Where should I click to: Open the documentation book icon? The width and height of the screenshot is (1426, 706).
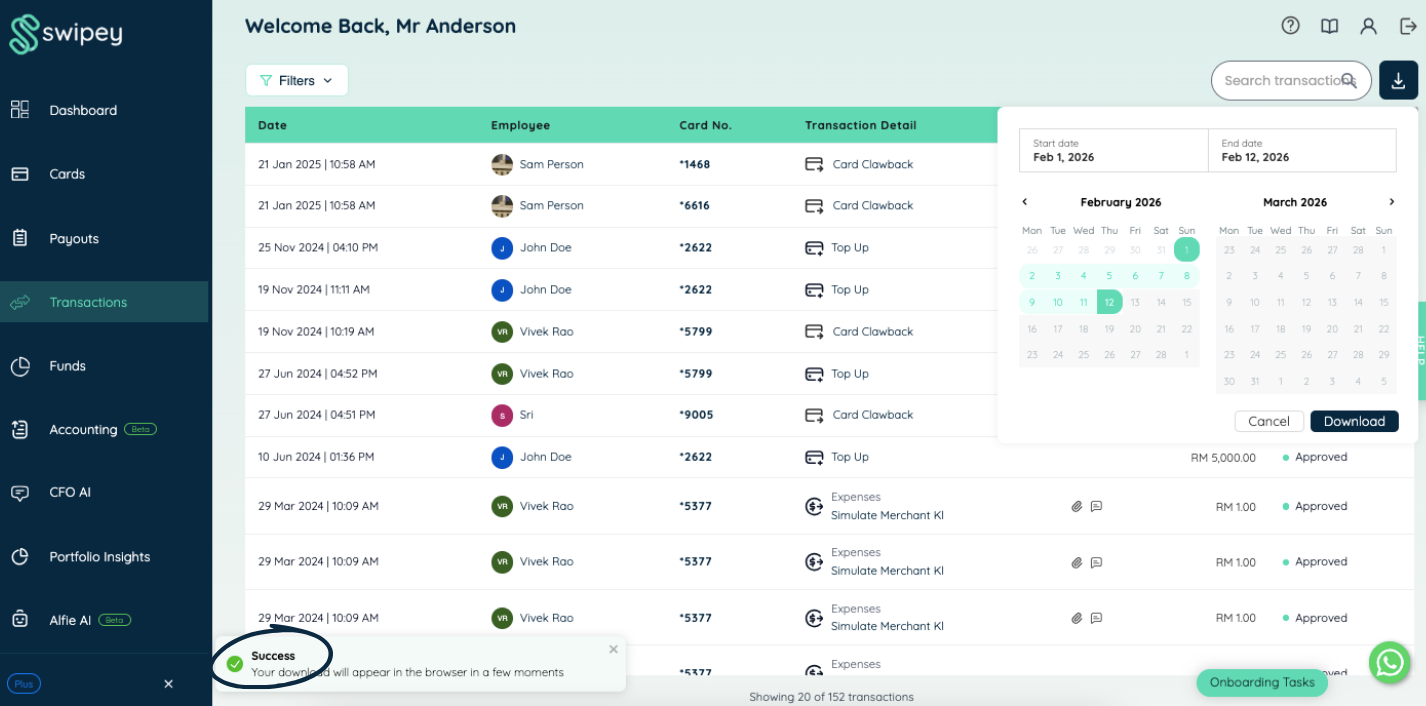click(1329, 26)
